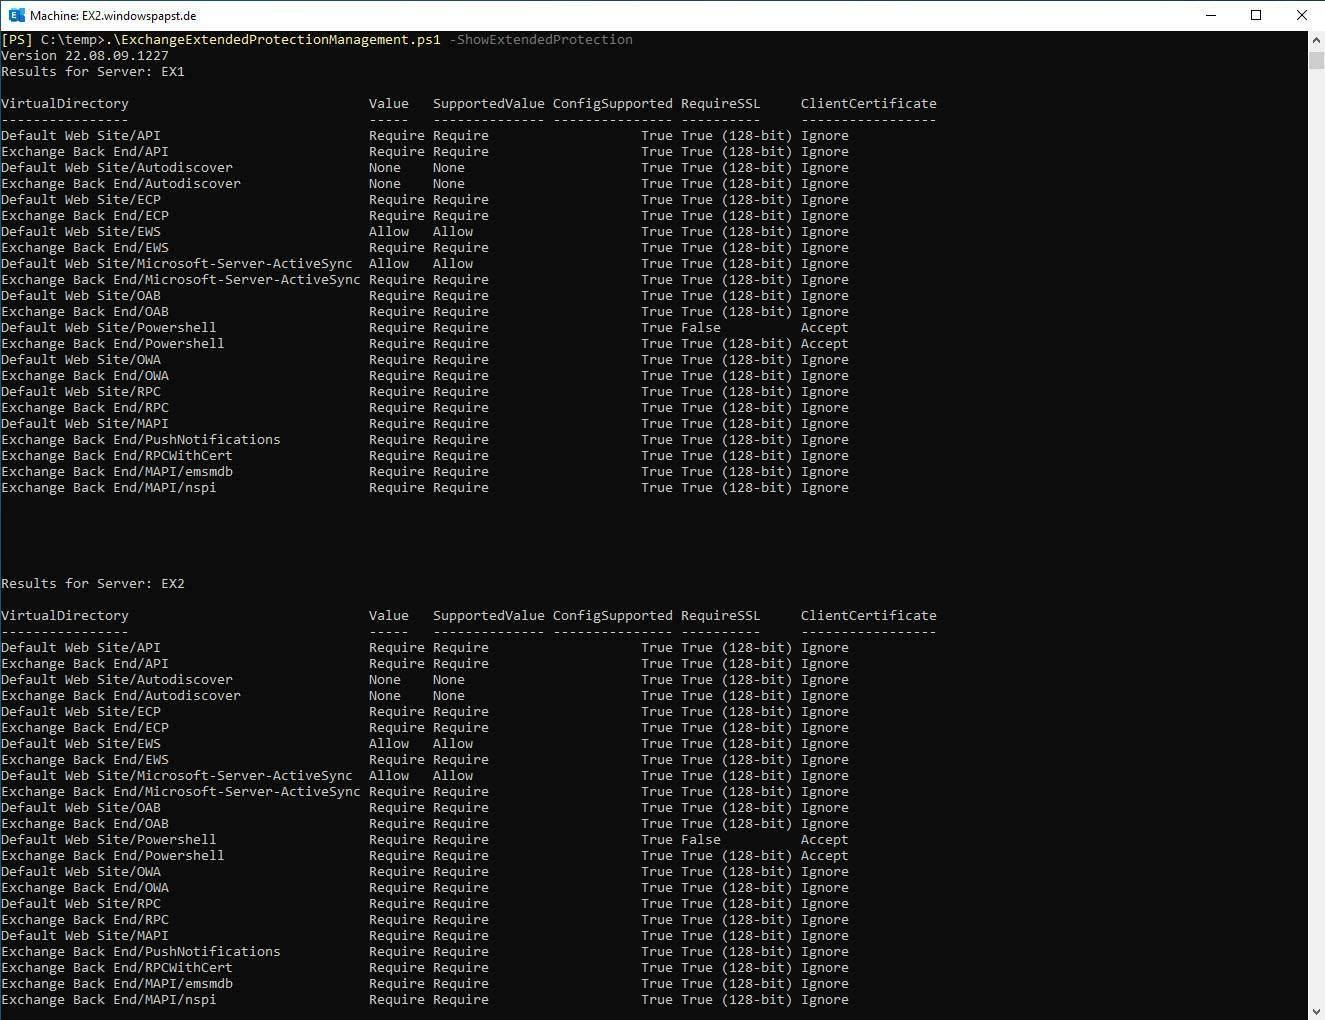Click the -ShowExtendedProtection parameter in command line
This screenshot has width=1325, height=1020.
tap(541, 40)
